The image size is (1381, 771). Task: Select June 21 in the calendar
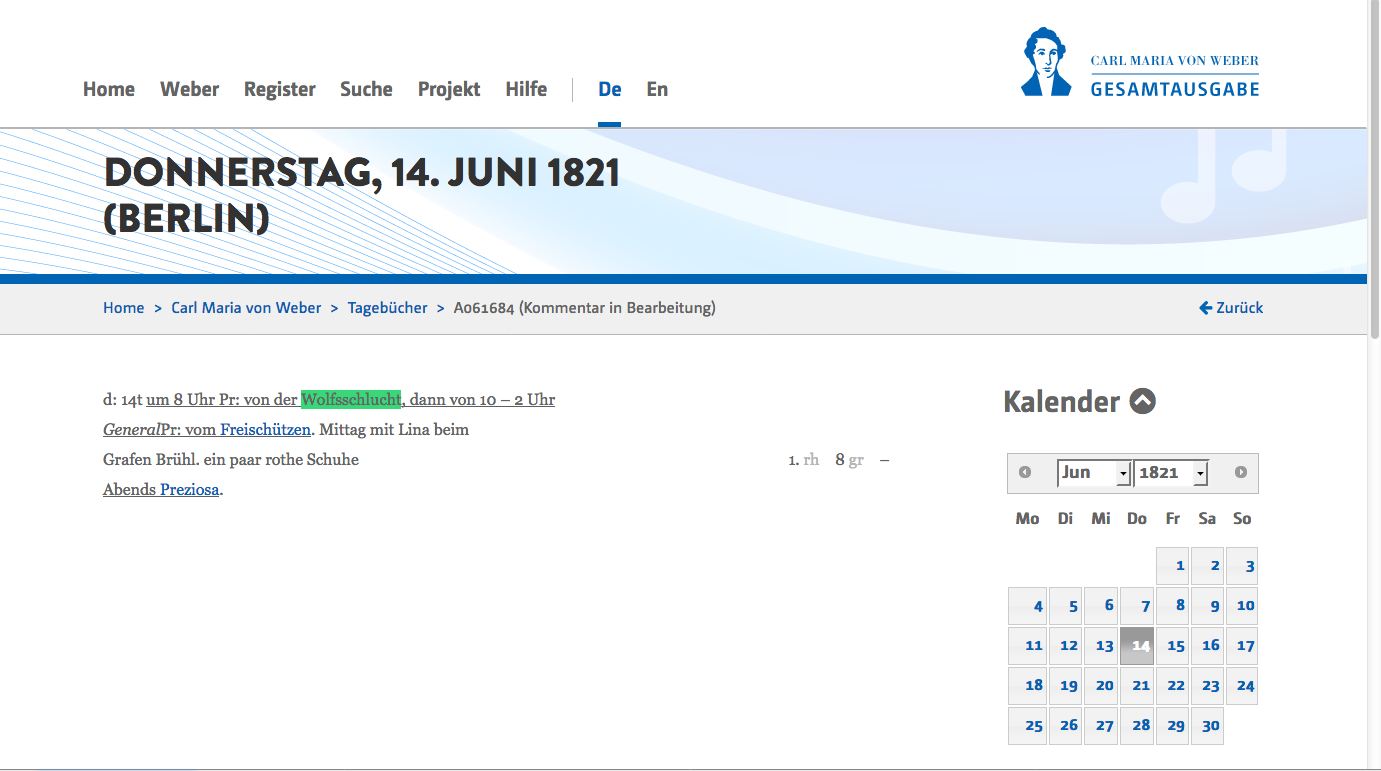(1137, 686)
